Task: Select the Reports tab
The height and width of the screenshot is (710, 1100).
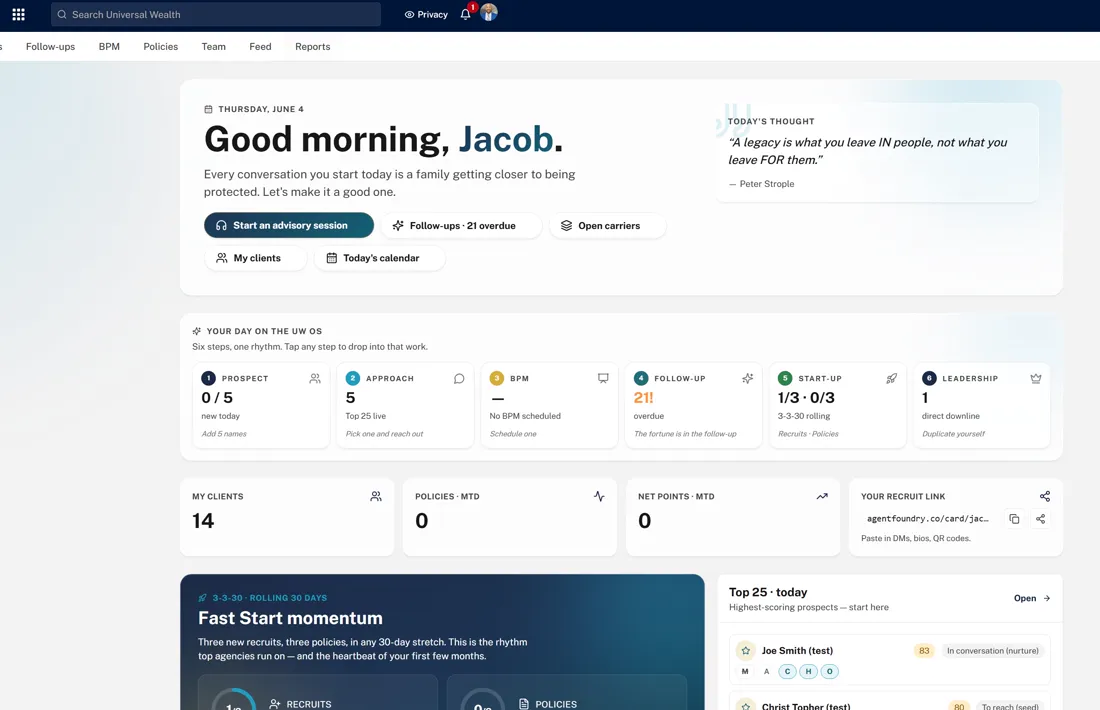Action: click(313, 46)
